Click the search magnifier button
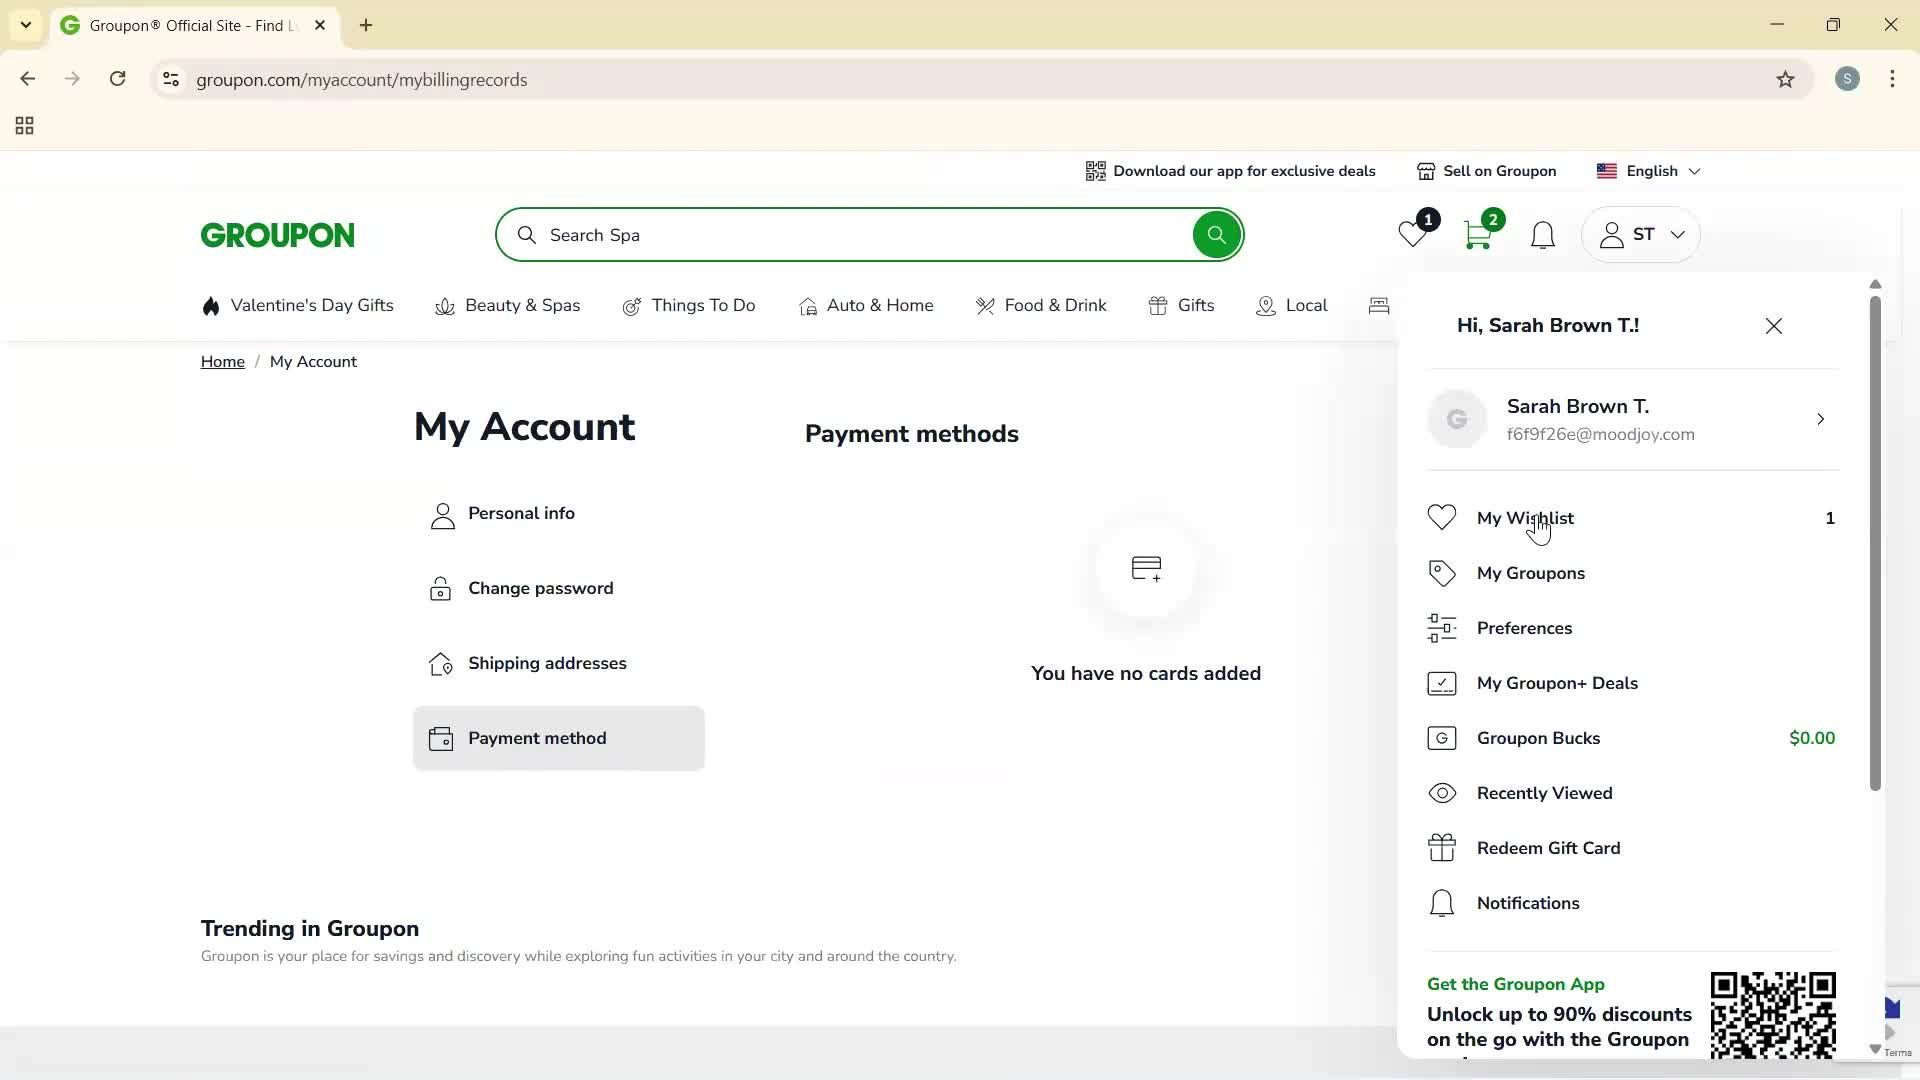 1216,234
